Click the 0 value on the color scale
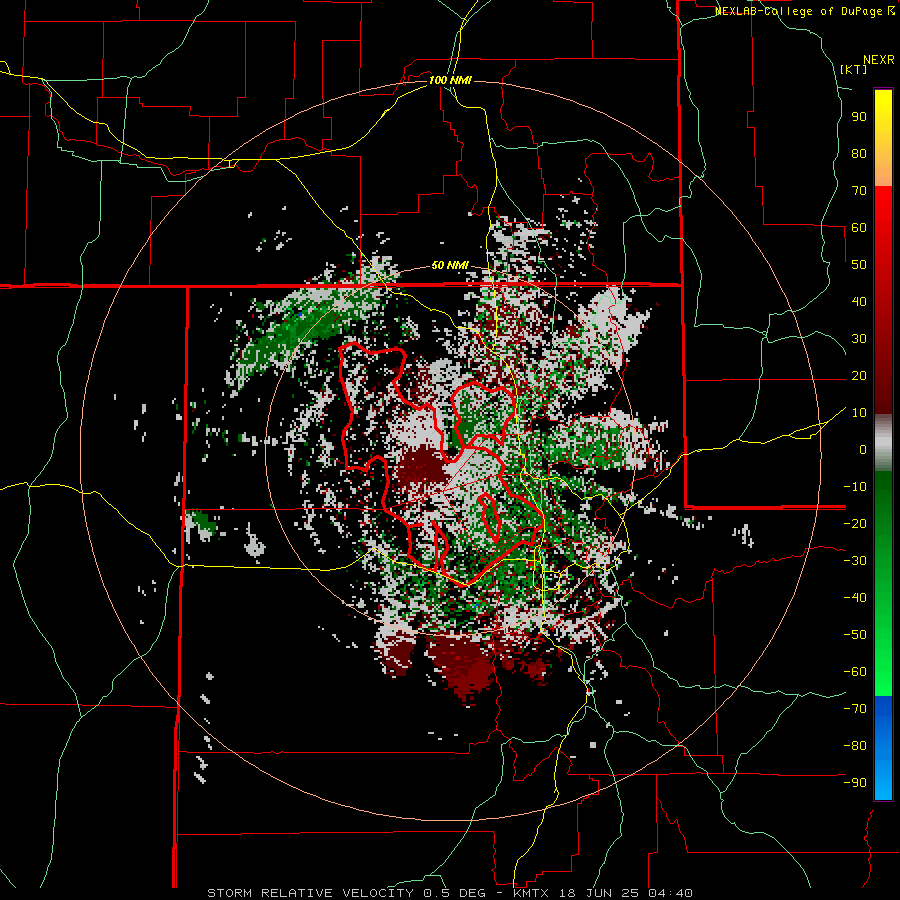The image size is (900, 900). (863, 449)
